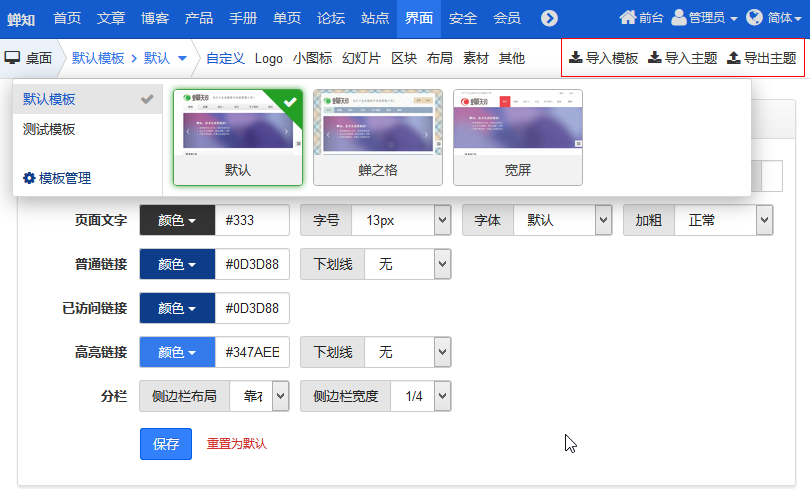Open the 简体 language dropdown
The image size is (810, 495).
pyautogui.click(x=784, y=18)
